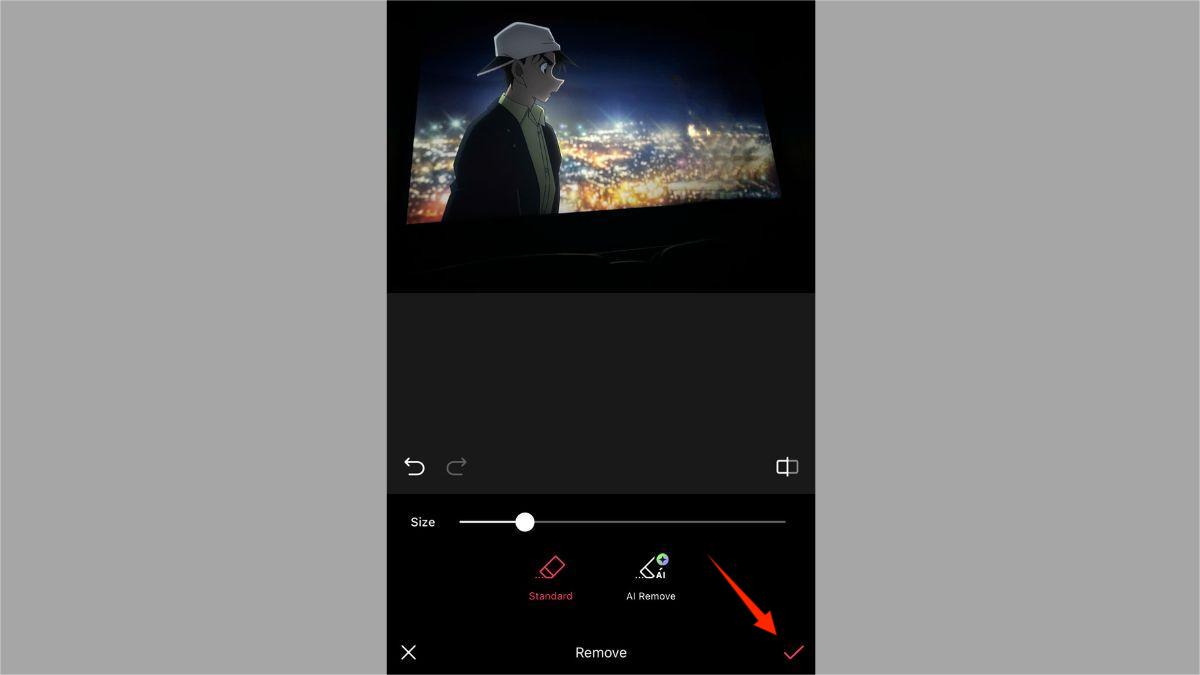
Task: Click the Size label
Action: tap(423, 522)
